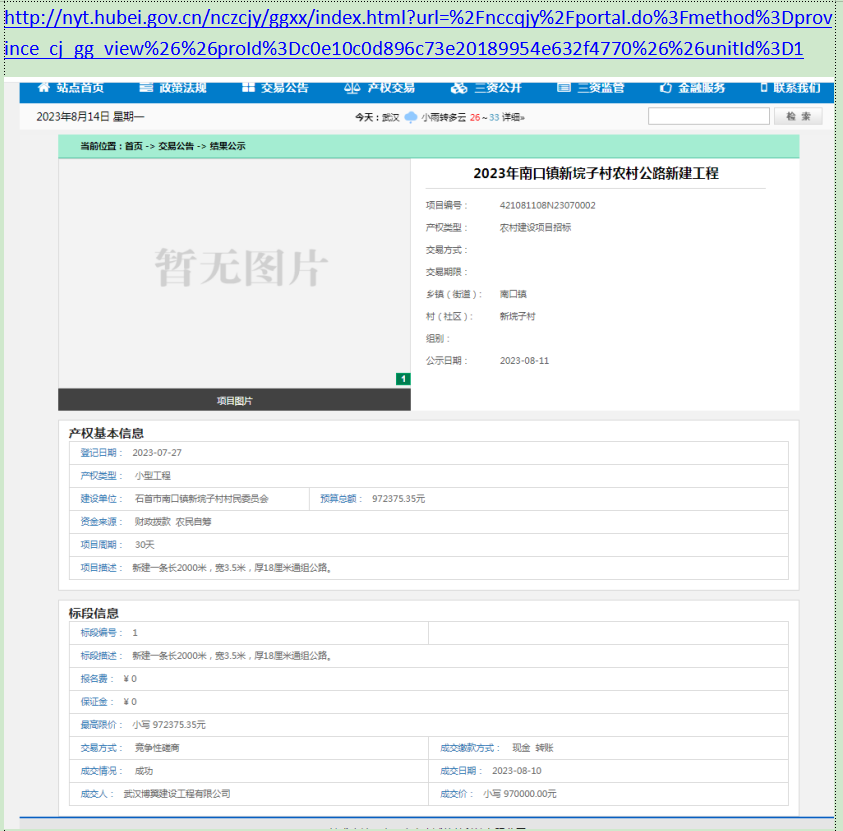Go to the 金融服务 menu item
The image size is (843, 831).
click(x=701, y=89)
